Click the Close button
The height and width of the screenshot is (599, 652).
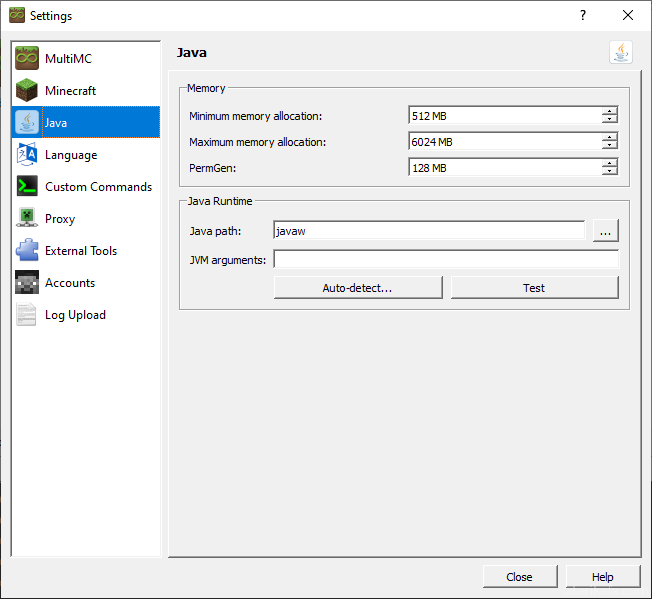click(x=520, y=577)
